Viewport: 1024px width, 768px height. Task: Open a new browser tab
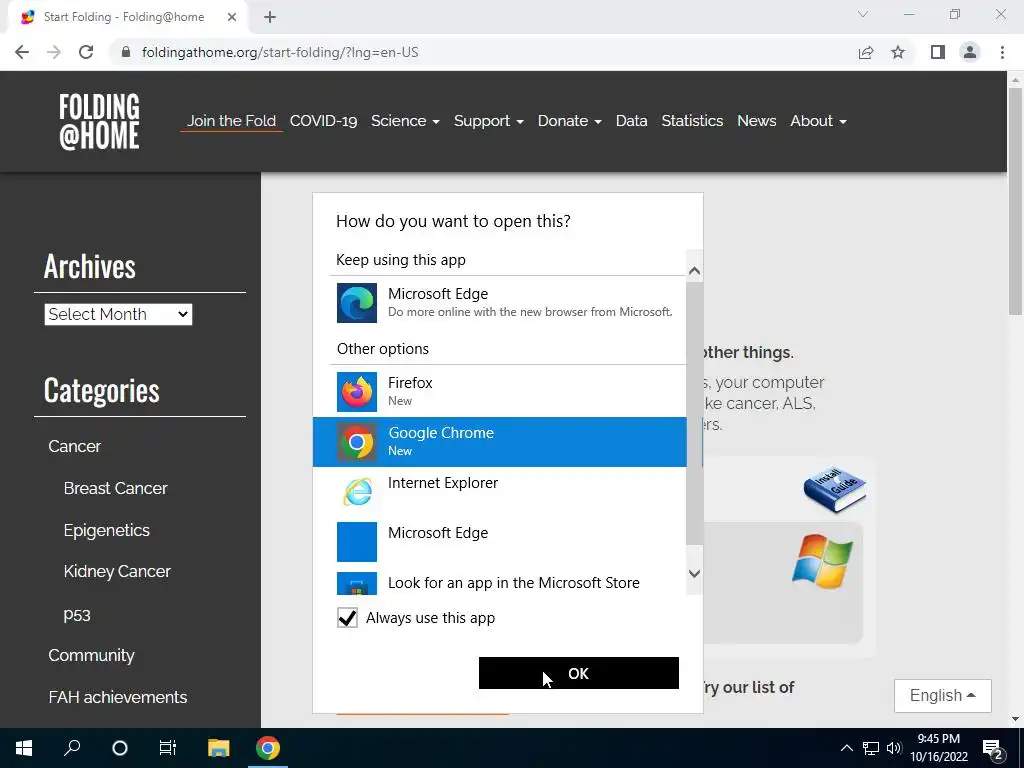coord(270,17)
